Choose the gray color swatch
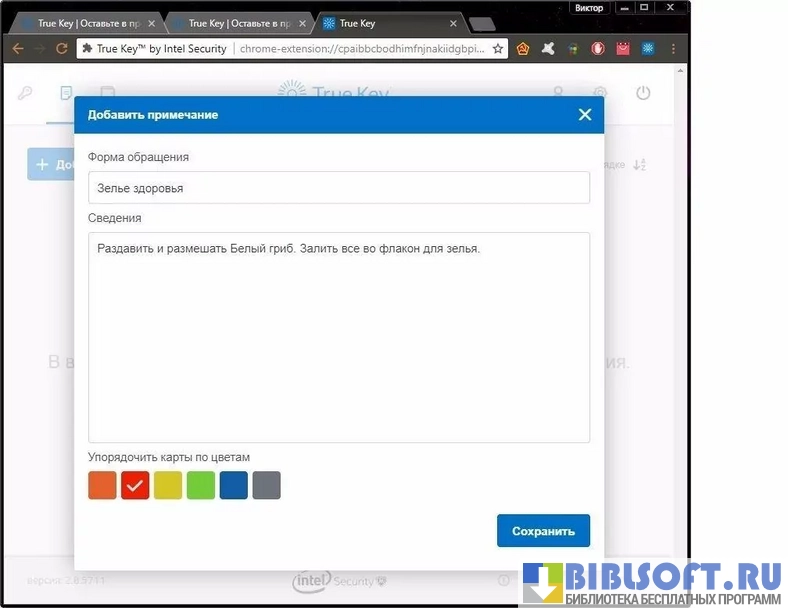Image resolution: width=788 pixels, height=608 pixels. coord(267,485)
